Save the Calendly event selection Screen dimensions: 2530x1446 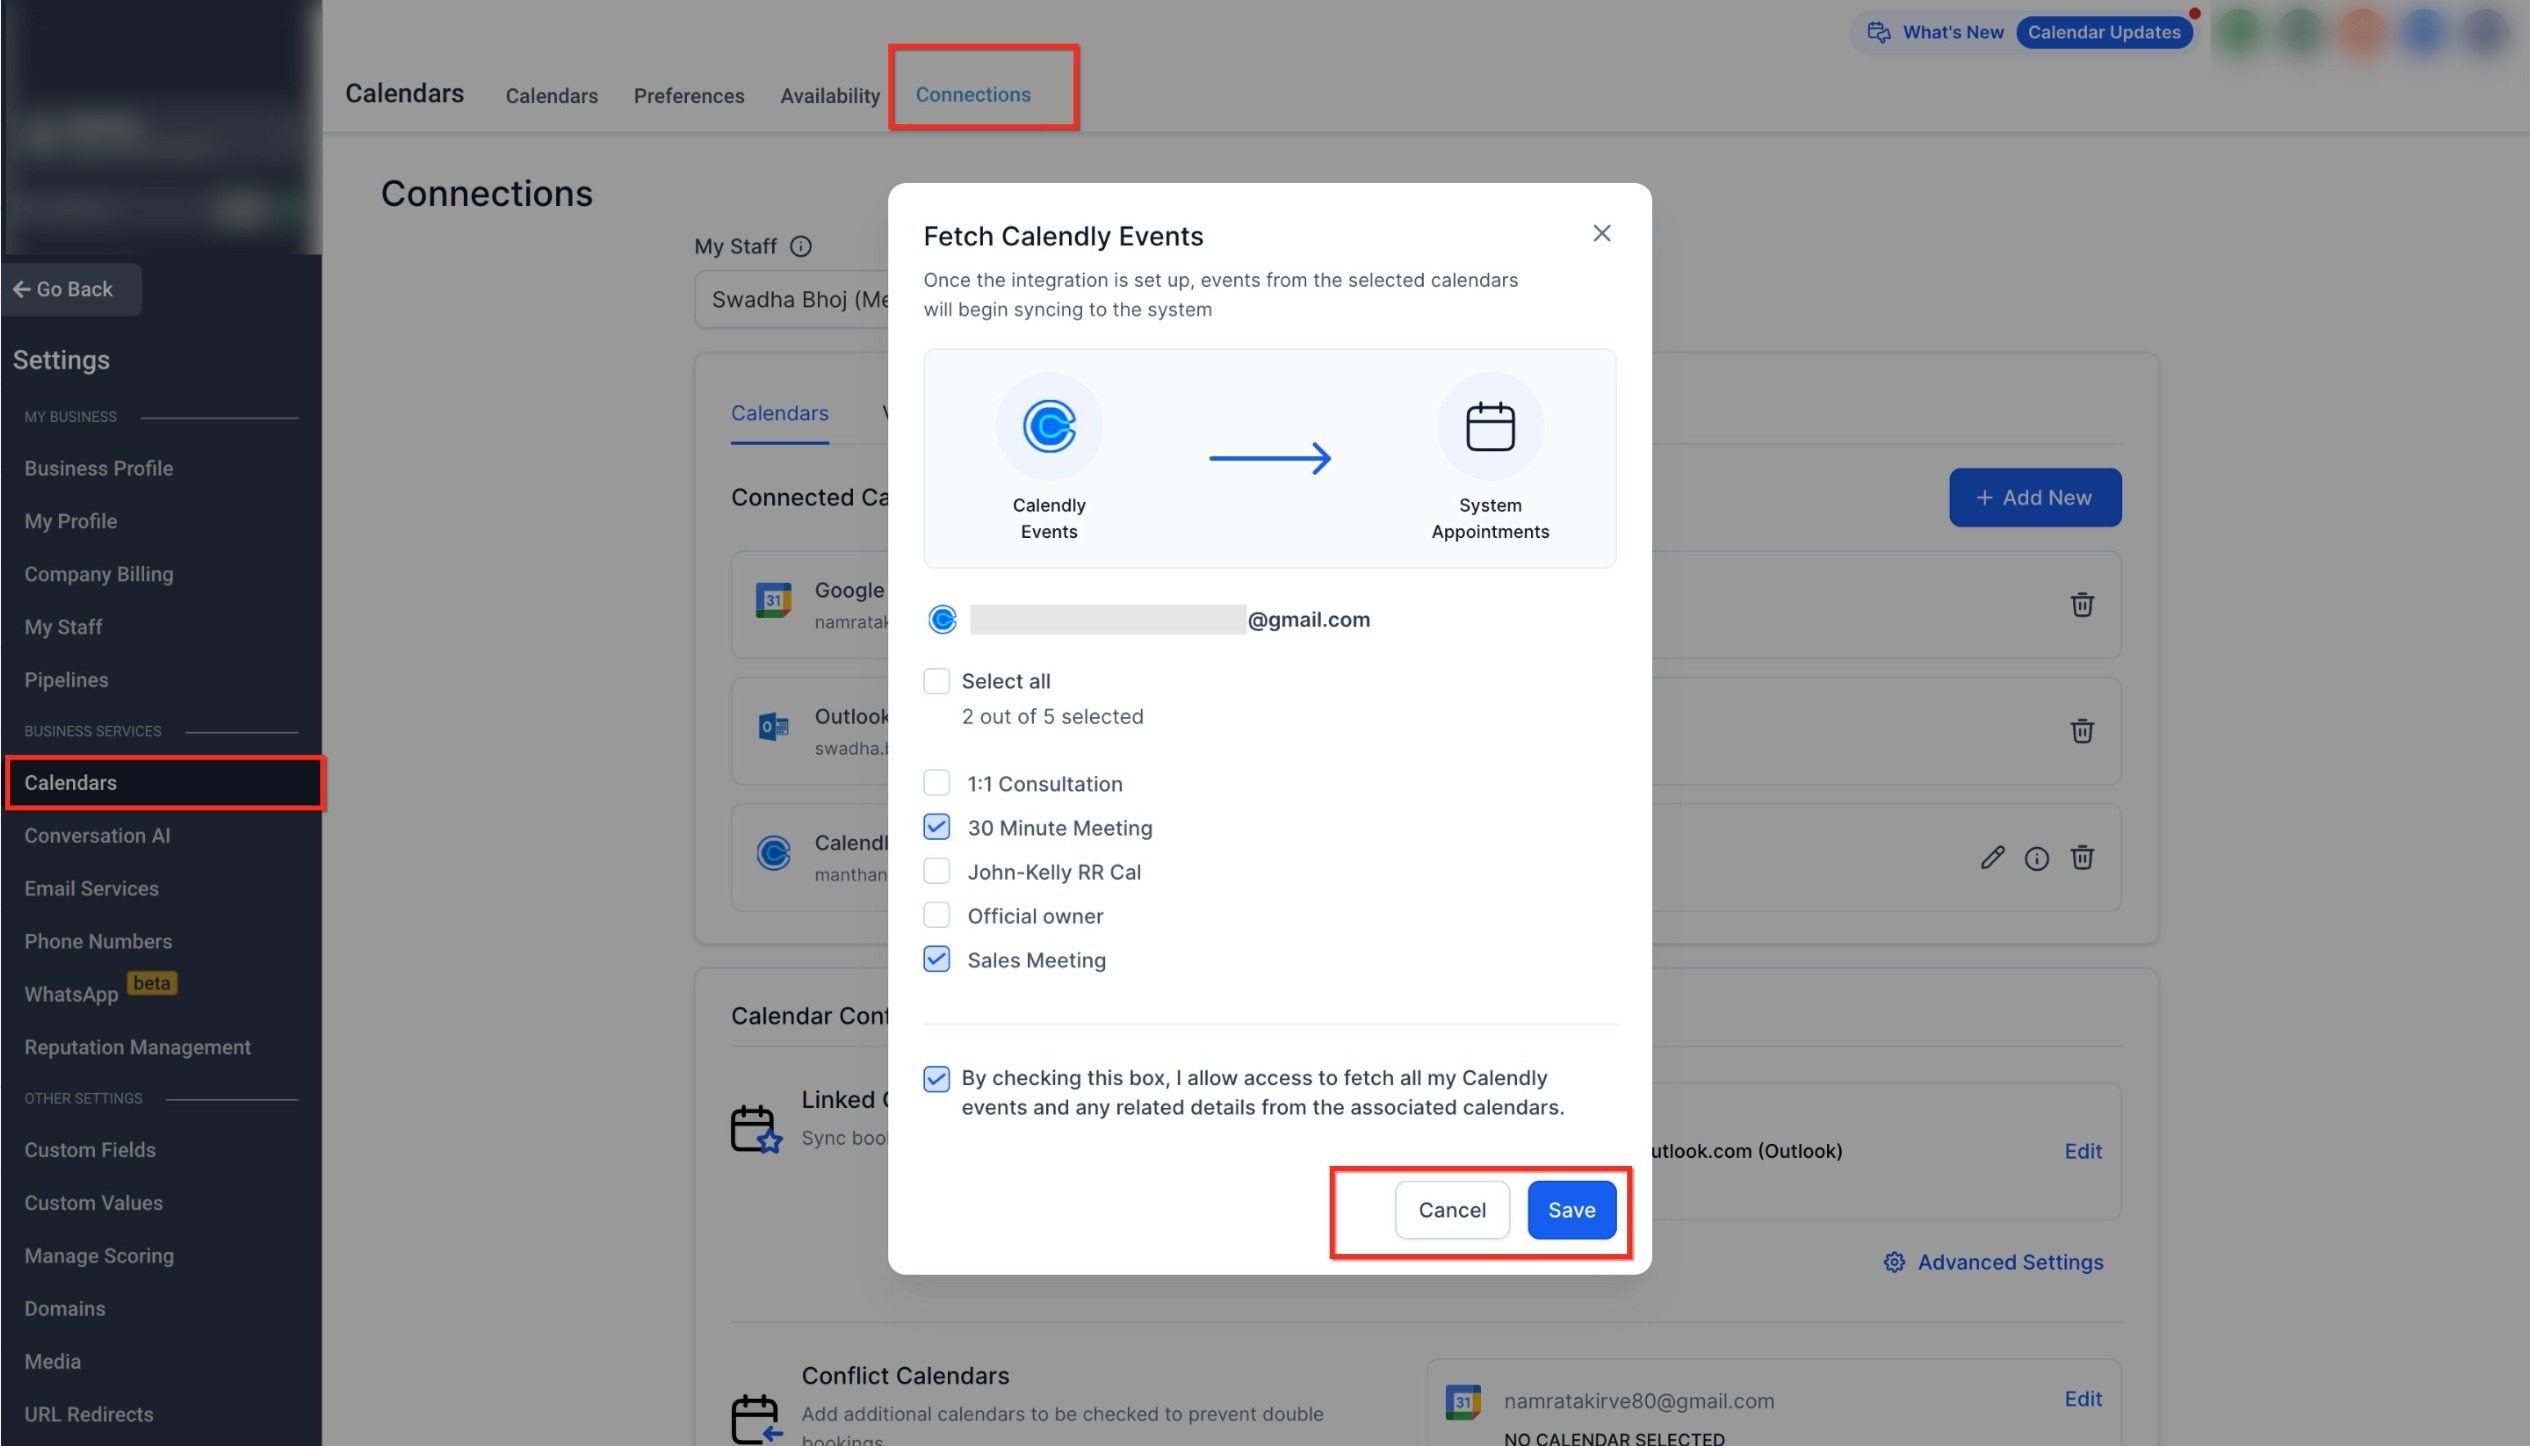[x=1570, y=1210]
